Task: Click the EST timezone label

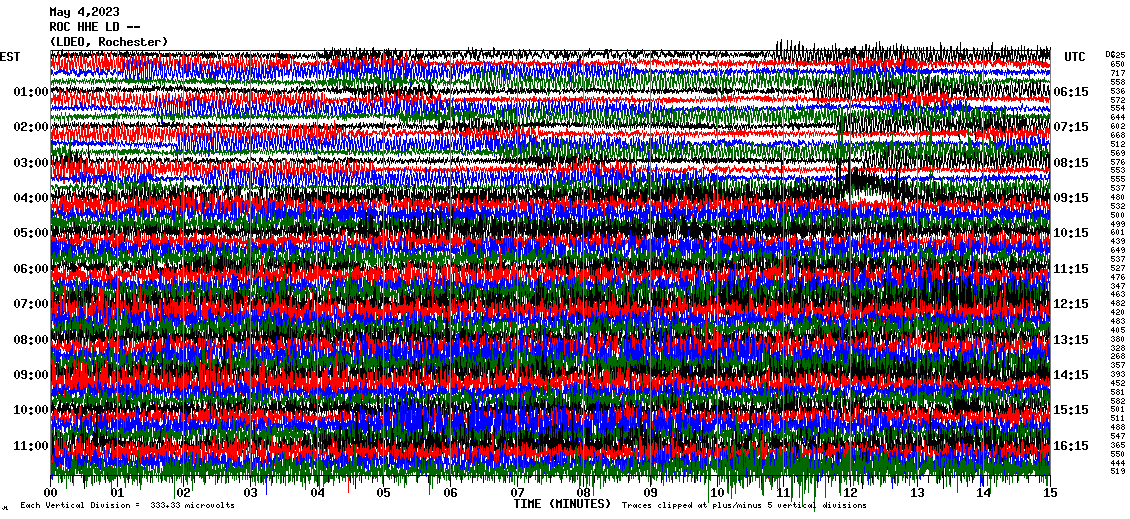Action: point(10,57)
